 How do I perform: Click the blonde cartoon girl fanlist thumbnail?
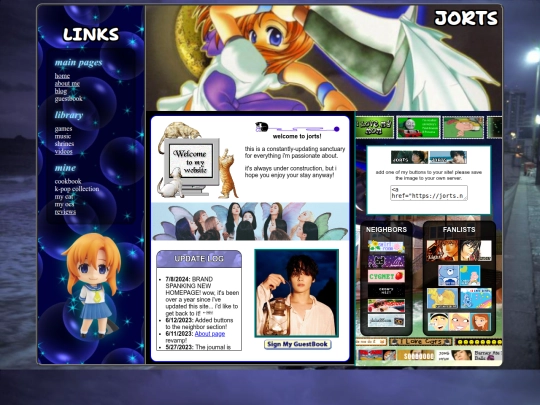[459, 322]
